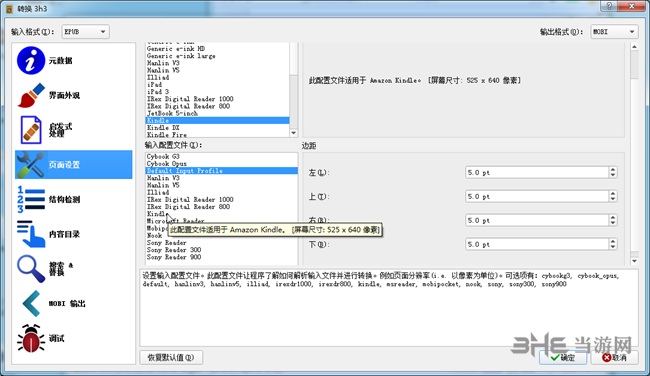This screenshot has height=376, width=650.
Task: Click the 取消 cancel button
Action: [614, 357]
